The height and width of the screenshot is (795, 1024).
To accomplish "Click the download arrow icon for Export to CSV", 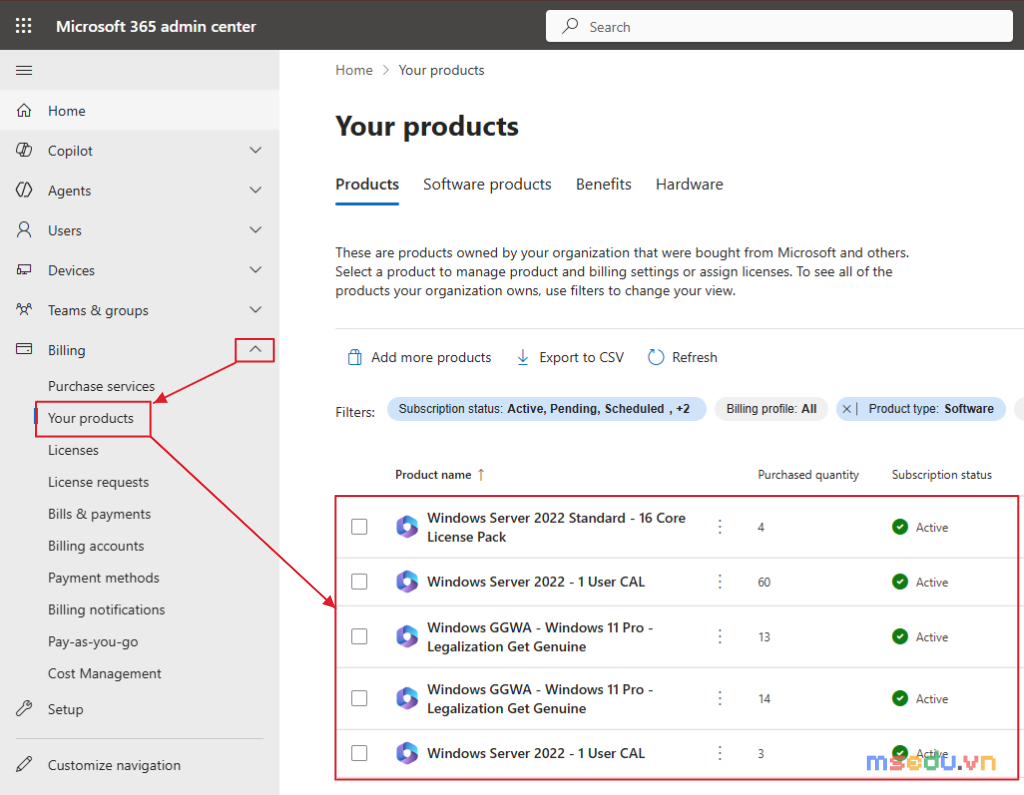I will [x=523, y=357].
